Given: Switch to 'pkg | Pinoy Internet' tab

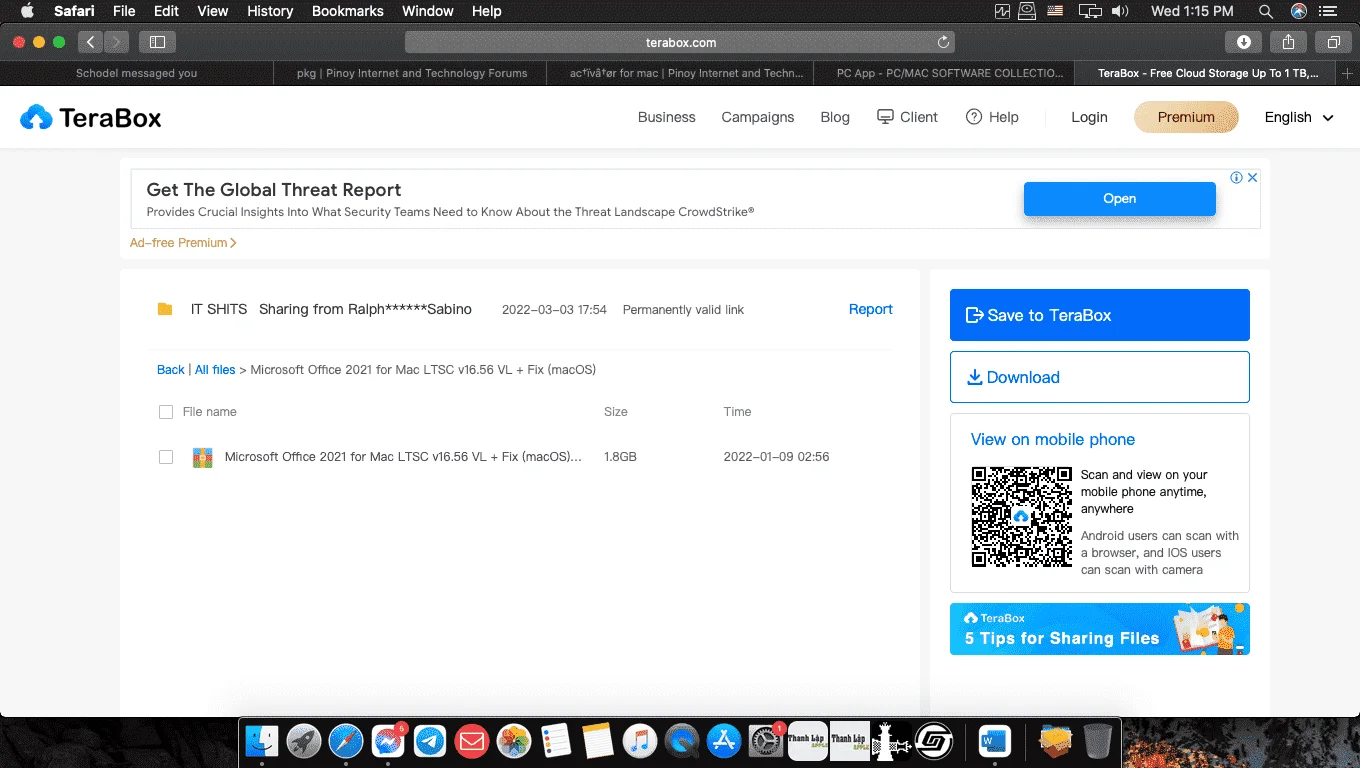Looking at the screenshot, I should pos(411,73).
